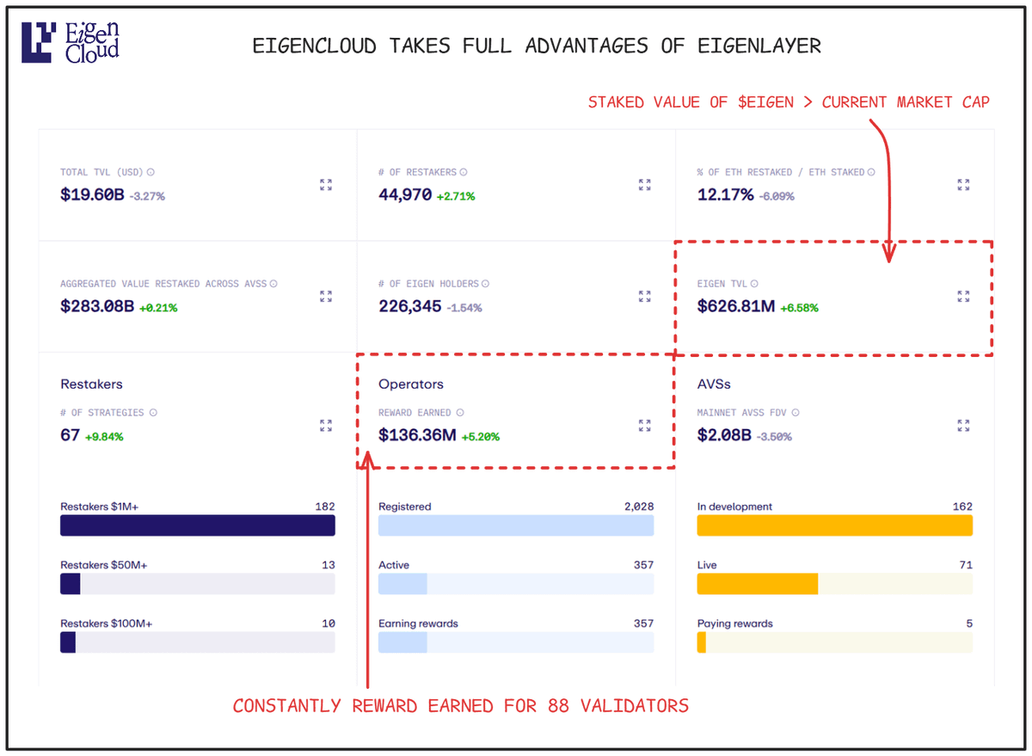Click the EigenCloud logo

point(70,43)
